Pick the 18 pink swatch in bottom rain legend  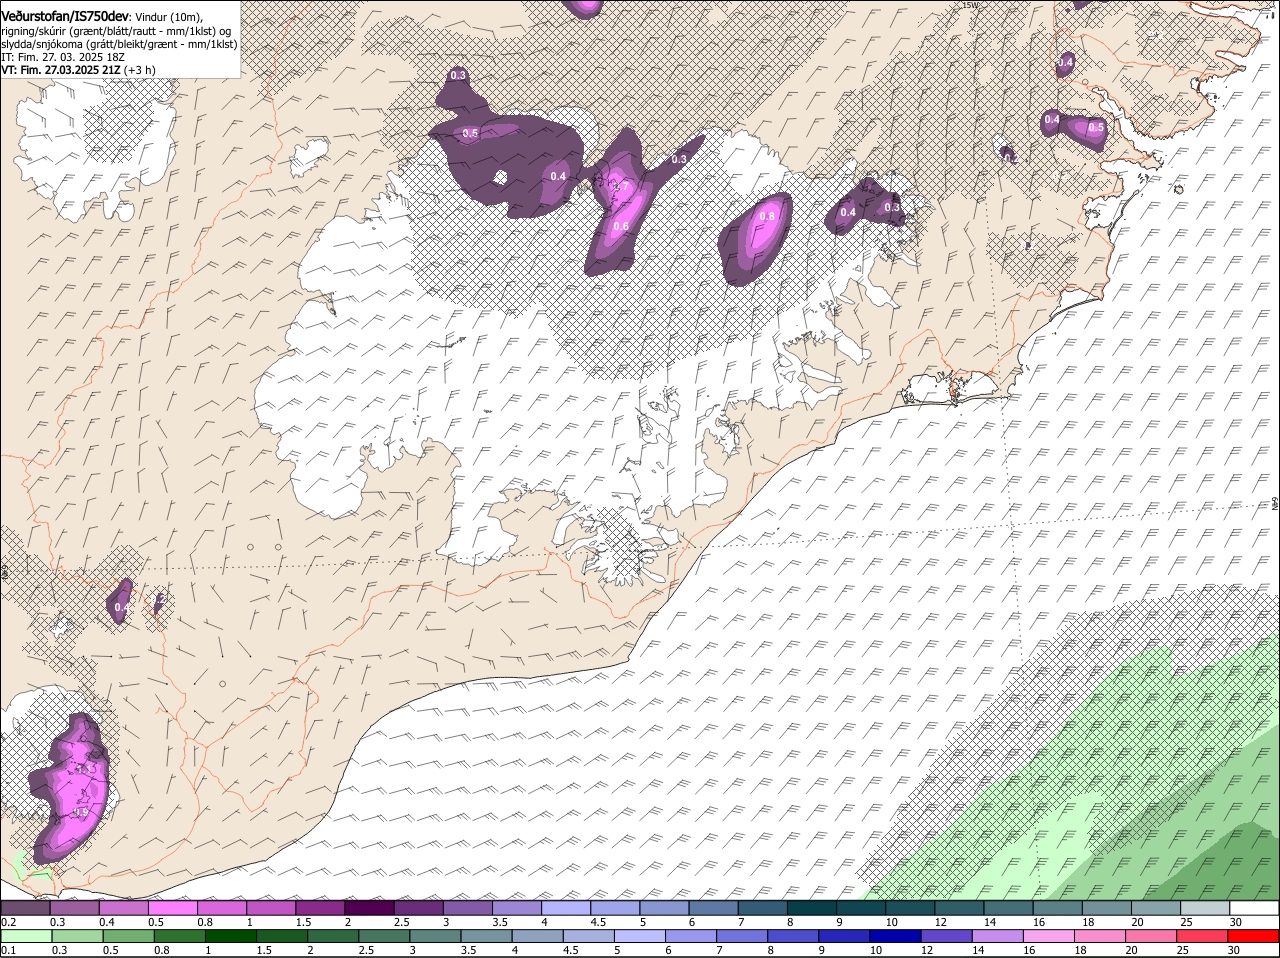tap(1100, 936)
